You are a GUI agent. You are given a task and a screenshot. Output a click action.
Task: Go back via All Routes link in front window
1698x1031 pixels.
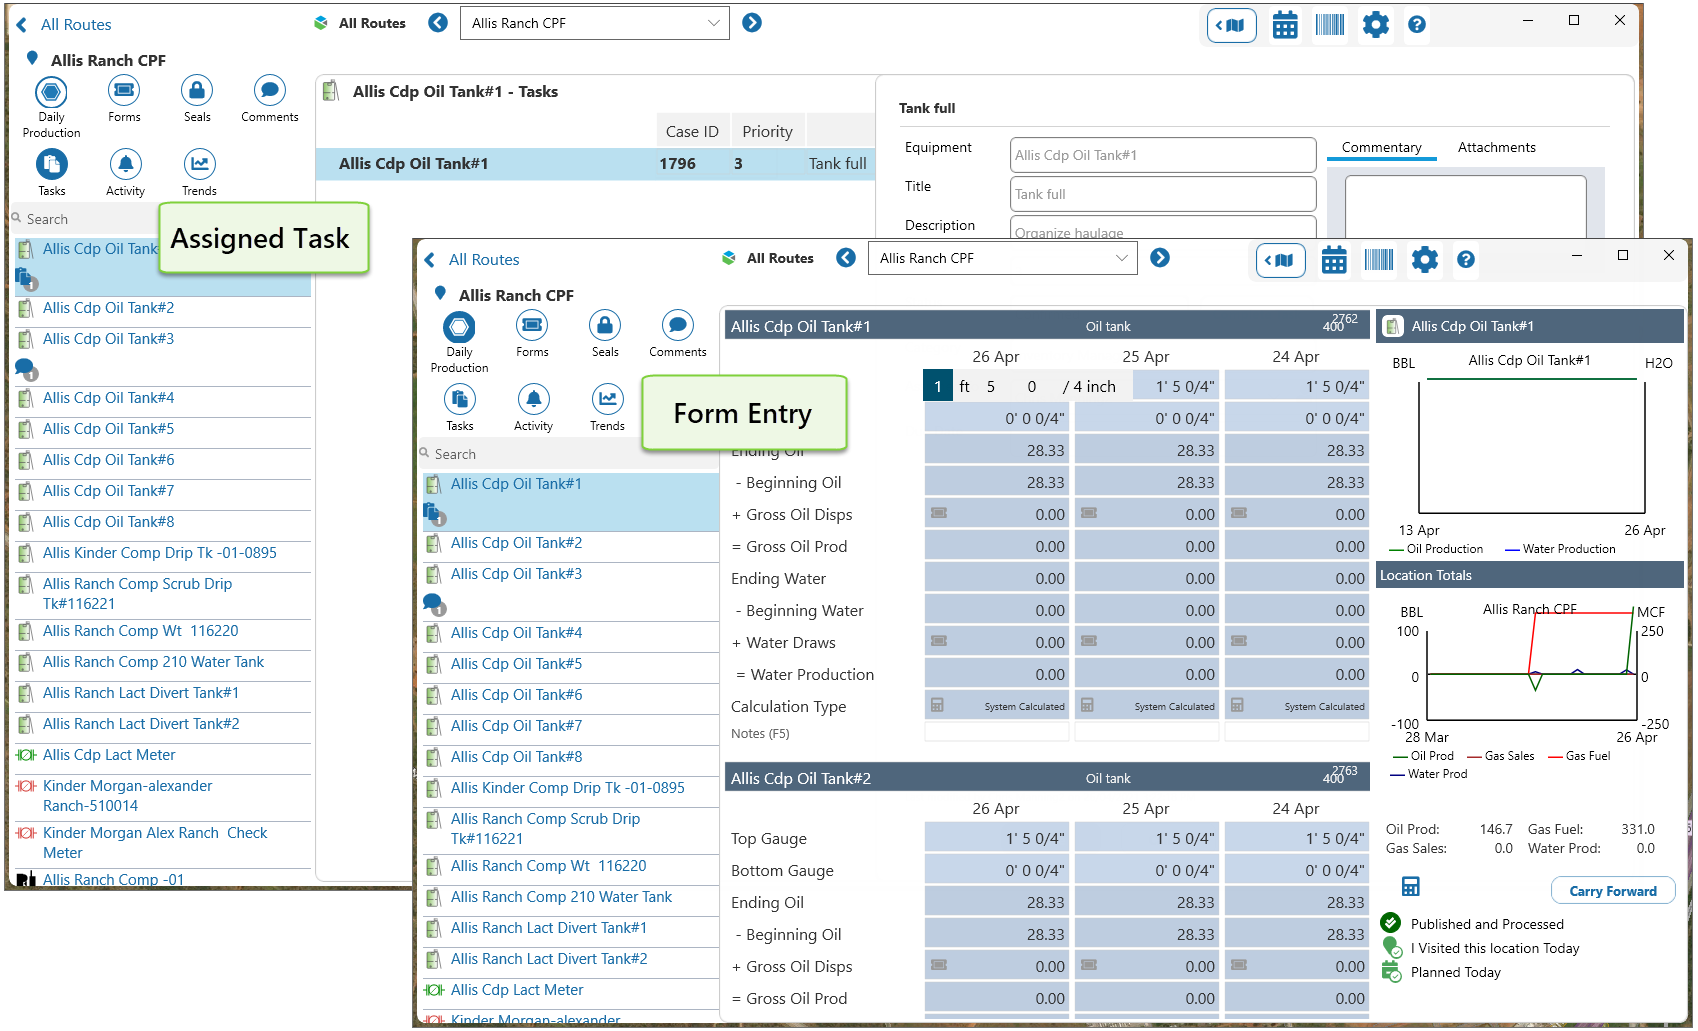pyautogui.click(x=483, y=260)
